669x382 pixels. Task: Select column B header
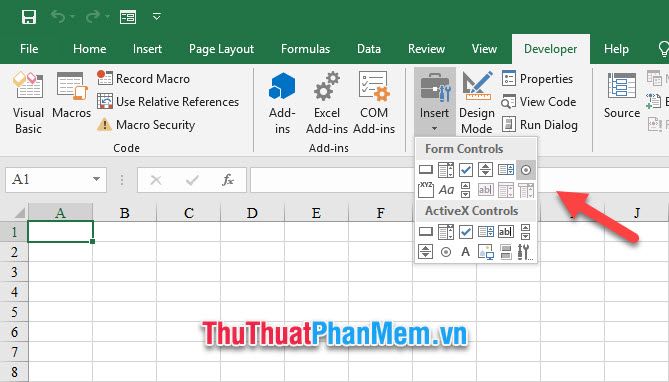click(125, 212)
